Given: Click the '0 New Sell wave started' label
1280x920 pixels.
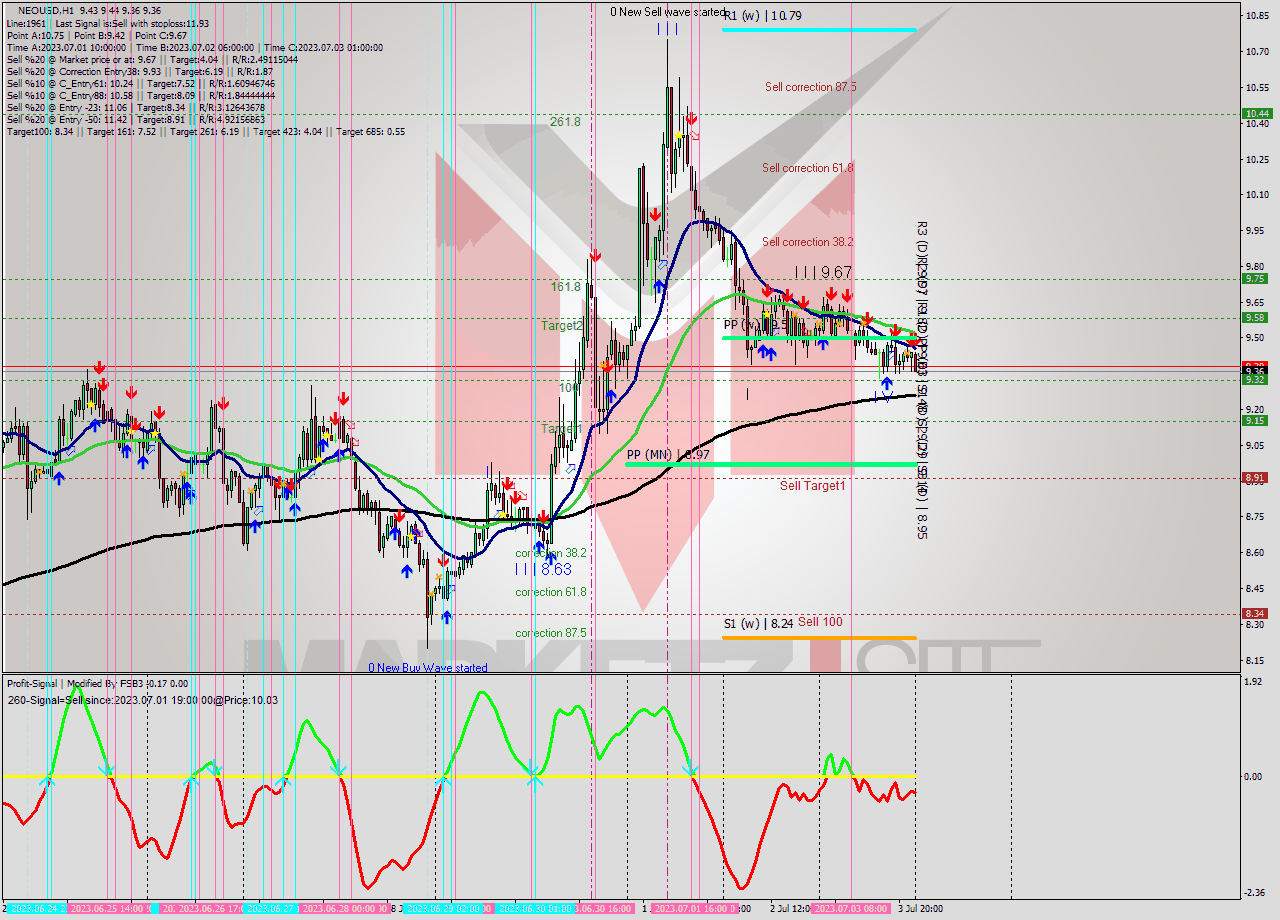Looking at the screenshot, I should pos(669,12).
